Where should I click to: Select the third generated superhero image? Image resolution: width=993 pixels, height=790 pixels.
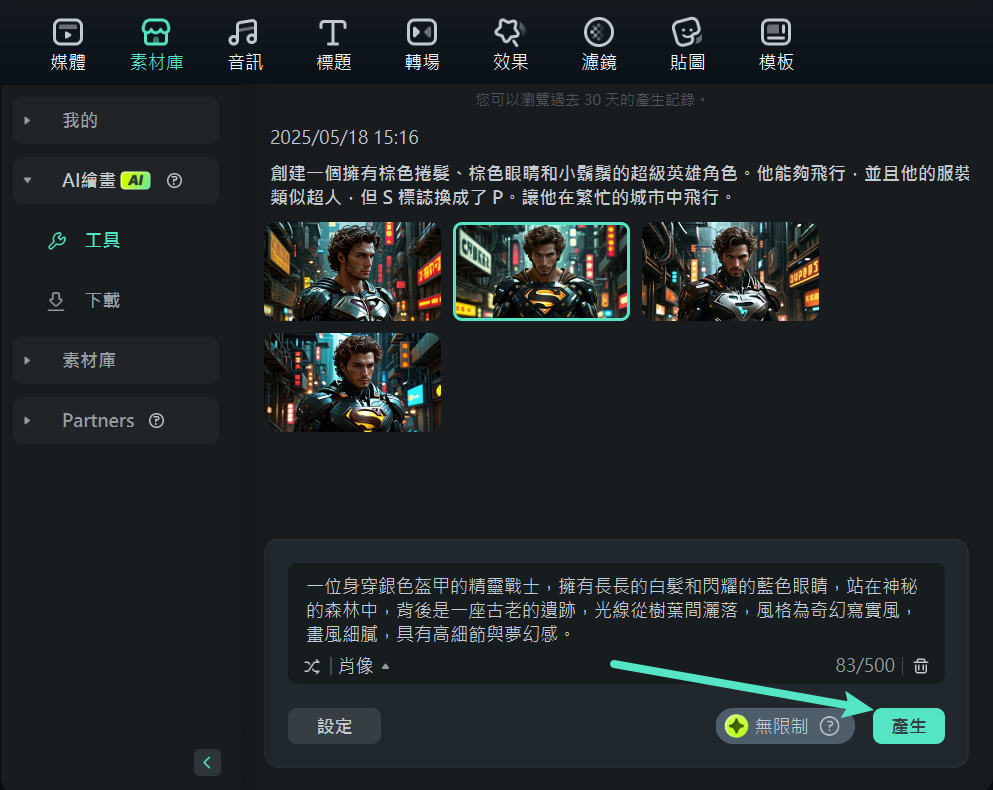coord(730,271)
